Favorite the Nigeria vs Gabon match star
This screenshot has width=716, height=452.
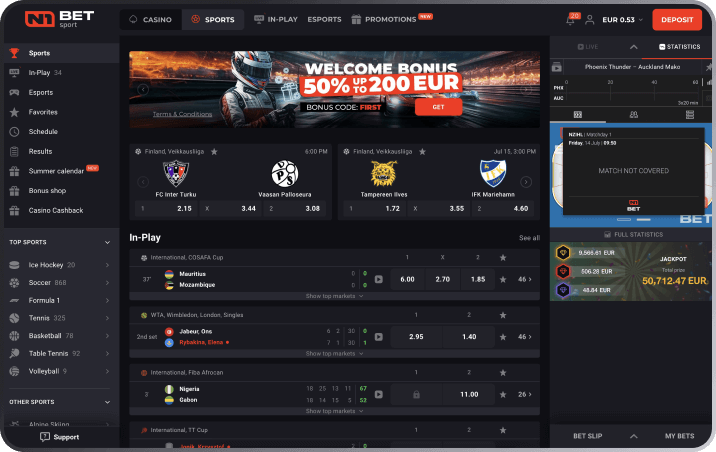click(x=503, y=394)
